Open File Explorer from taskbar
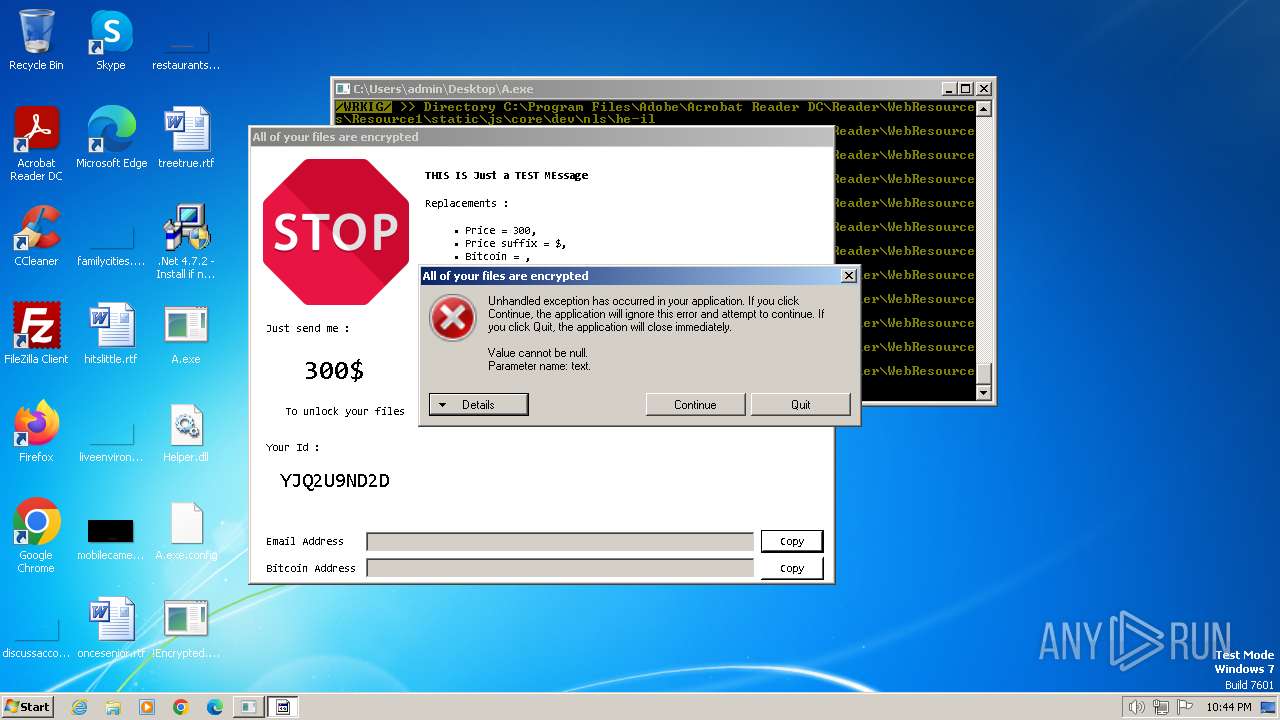 (113, 707)
